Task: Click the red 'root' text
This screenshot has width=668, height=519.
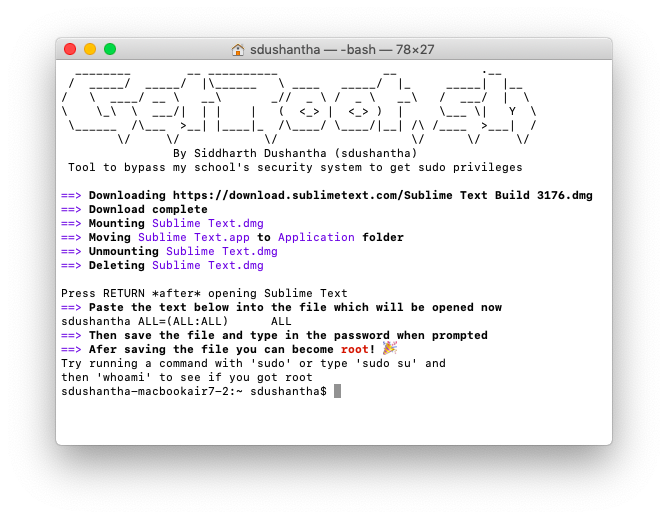Action: pyautogui.click(x=354, y=349)
